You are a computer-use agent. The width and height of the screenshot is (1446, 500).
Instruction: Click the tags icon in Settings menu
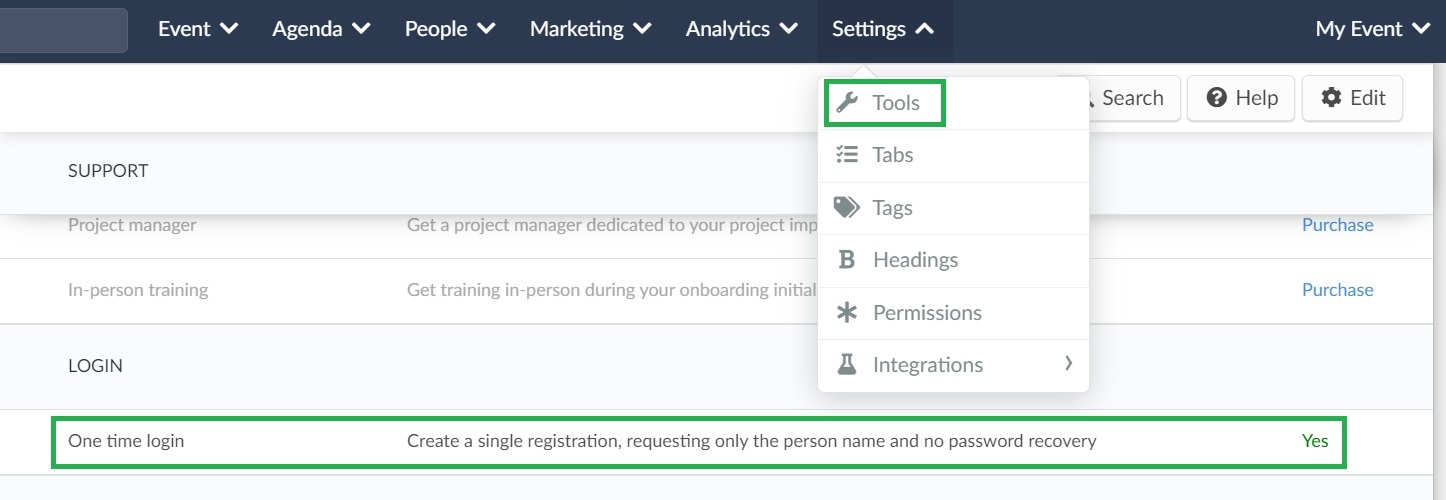847,207
